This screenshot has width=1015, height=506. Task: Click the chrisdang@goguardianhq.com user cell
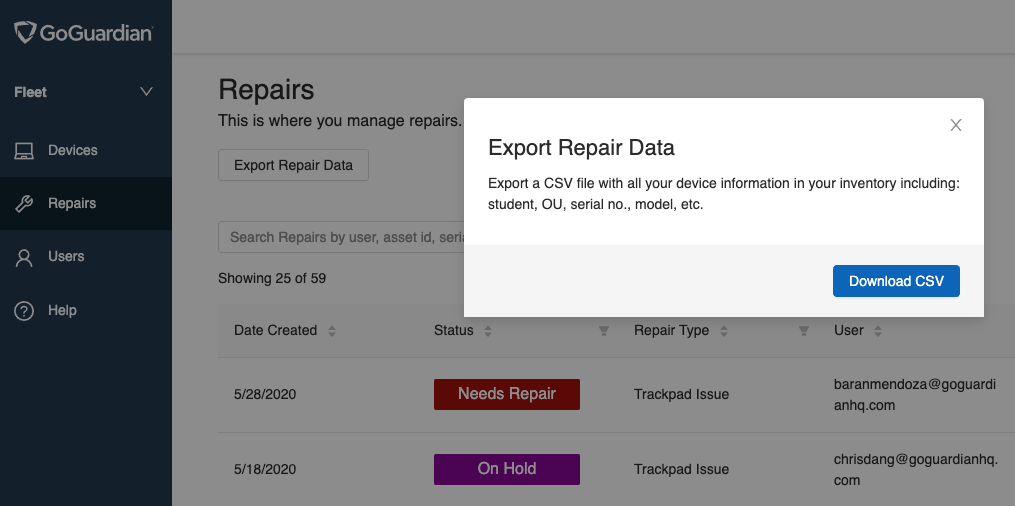tap(916, 470)
